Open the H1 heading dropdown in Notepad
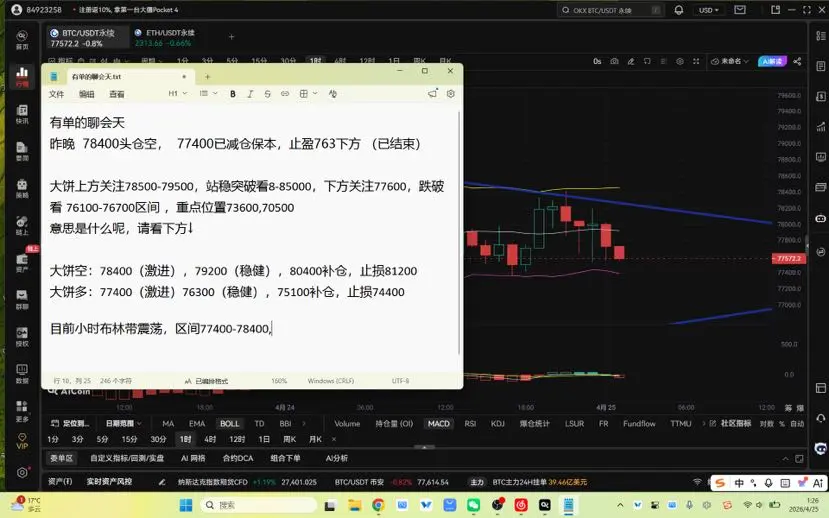 coord(178,94)
